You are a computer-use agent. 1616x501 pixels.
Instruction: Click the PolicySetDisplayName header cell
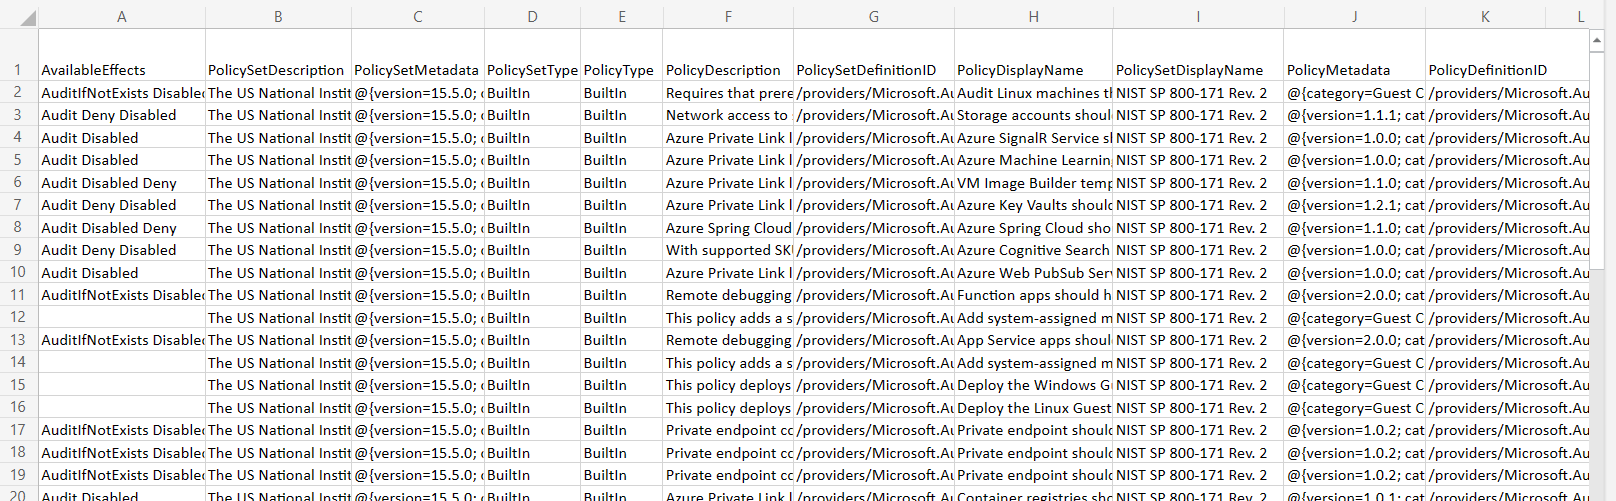point(1198,55)
